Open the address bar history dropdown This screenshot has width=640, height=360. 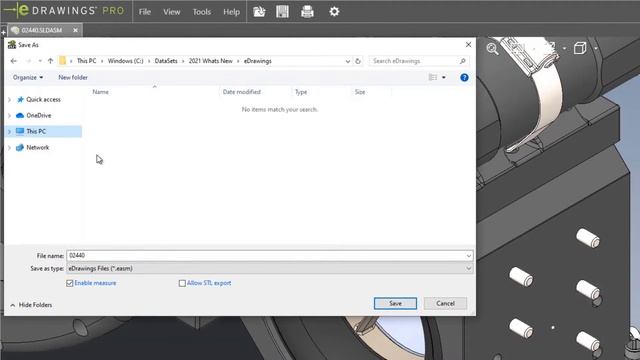[x=347, y=61]
